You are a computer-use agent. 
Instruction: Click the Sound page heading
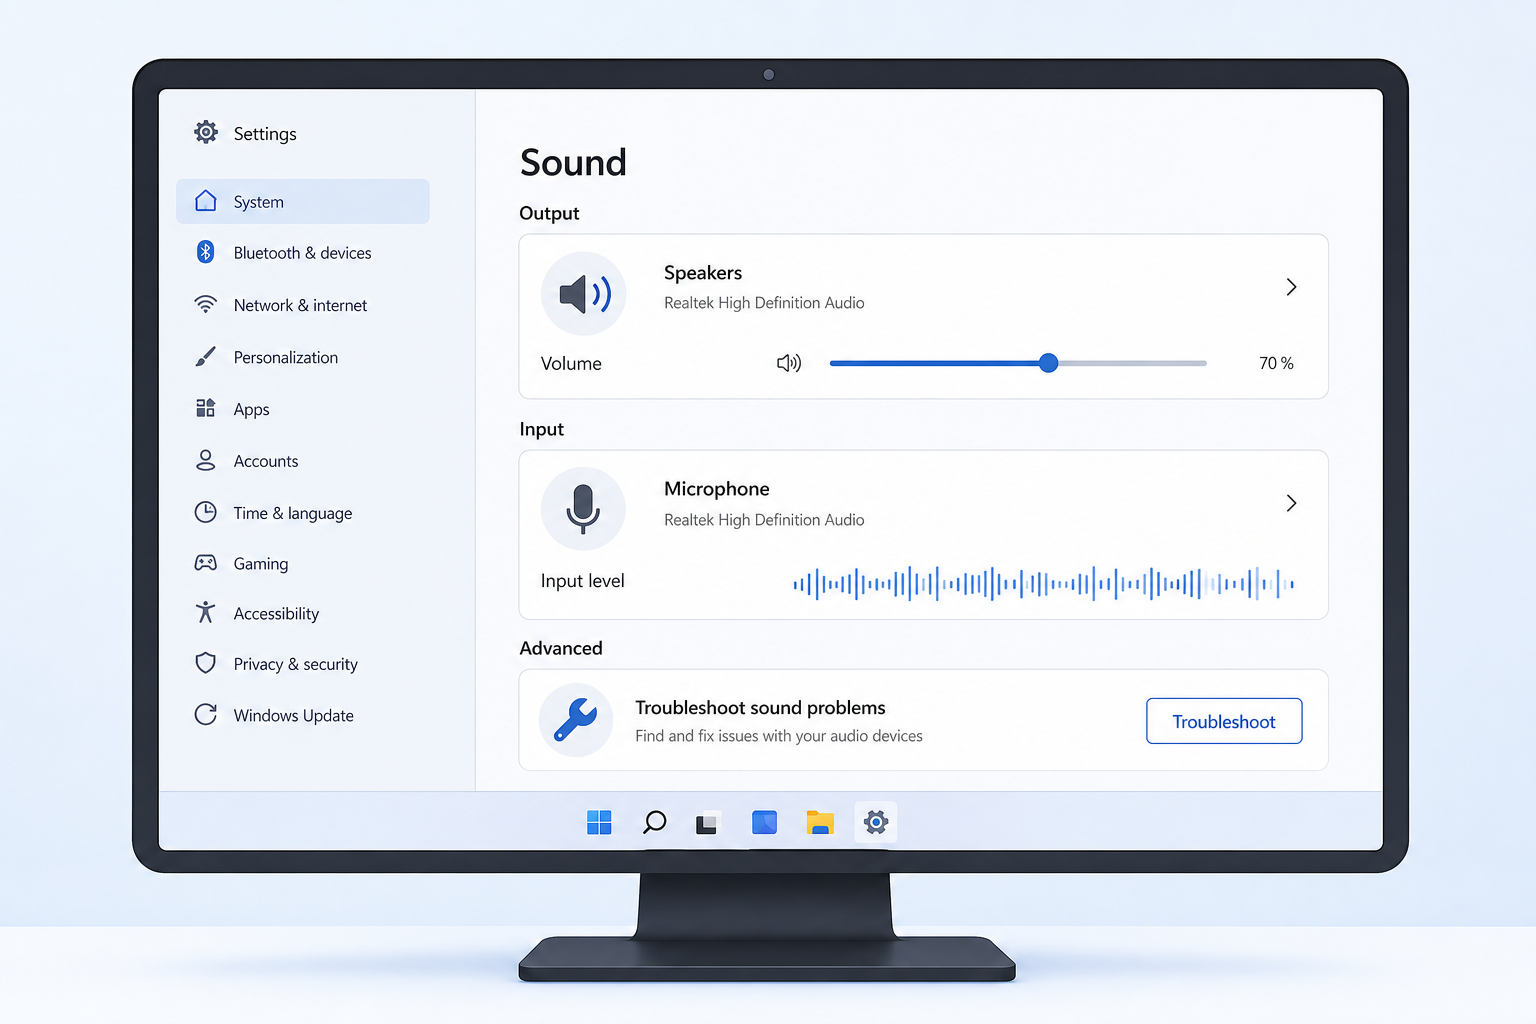tap(573, 162)
